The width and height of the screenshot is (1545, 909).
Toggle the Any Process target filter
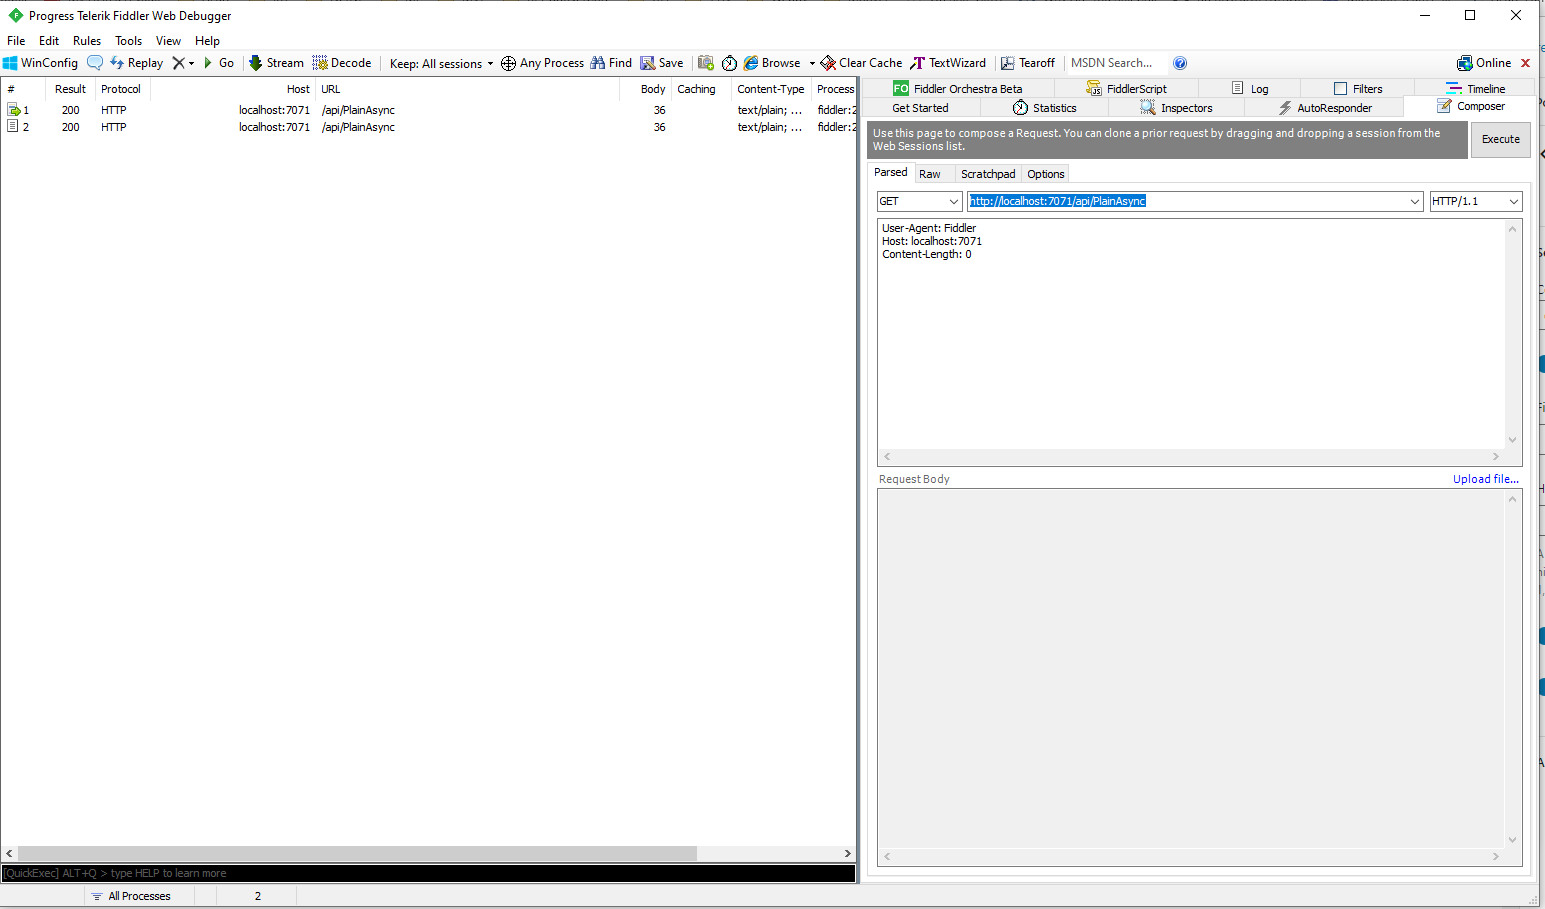tap(542, 63)
